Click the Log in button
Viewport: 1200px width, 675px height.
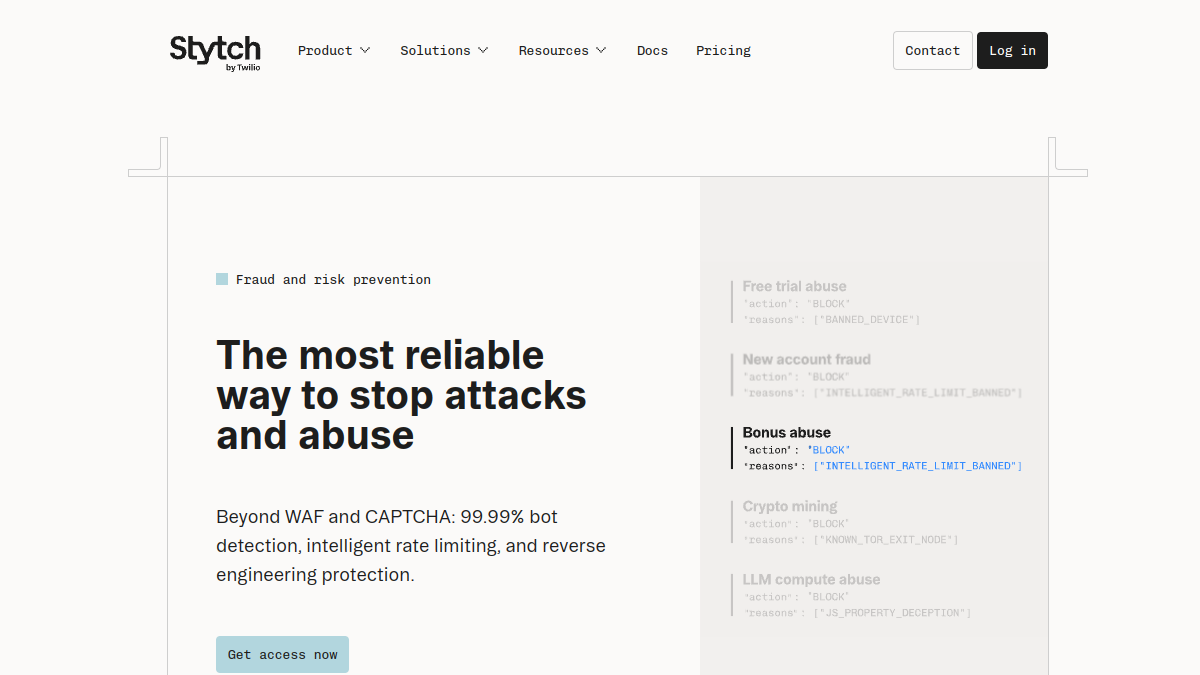pos(1012,50)
